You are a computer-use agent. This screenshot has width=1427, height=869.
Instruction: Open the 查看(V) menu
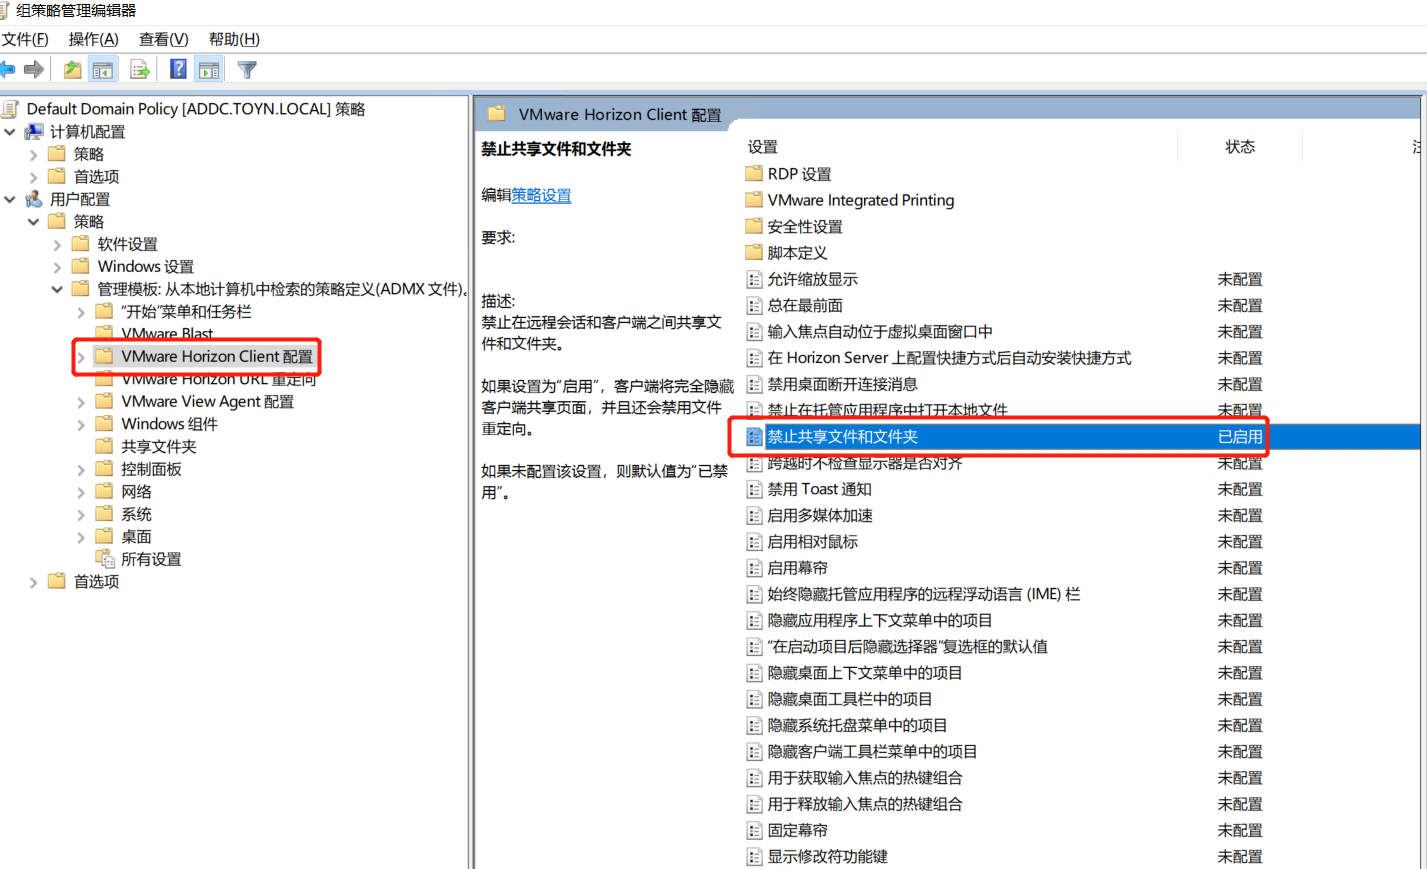[x=163, y=39]
